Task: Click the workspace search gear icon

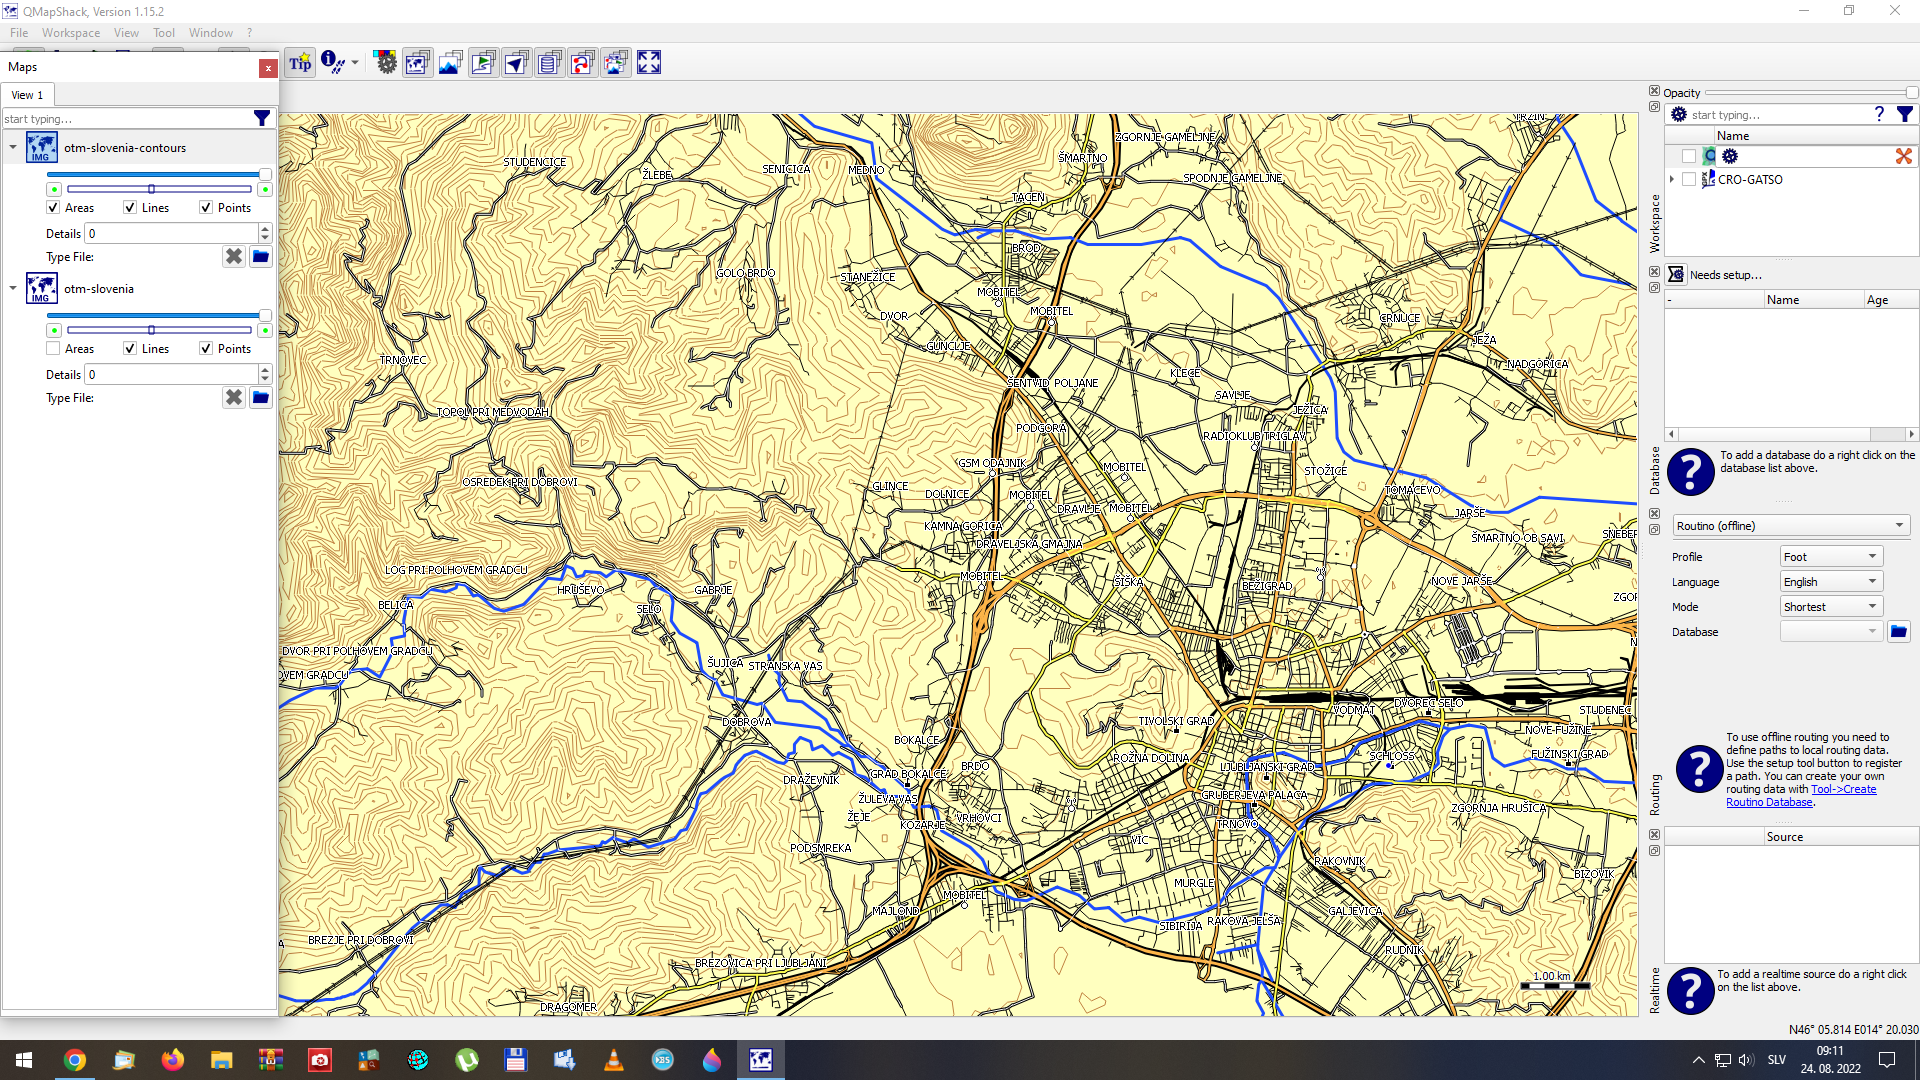Action: [x=1679, y=115]
